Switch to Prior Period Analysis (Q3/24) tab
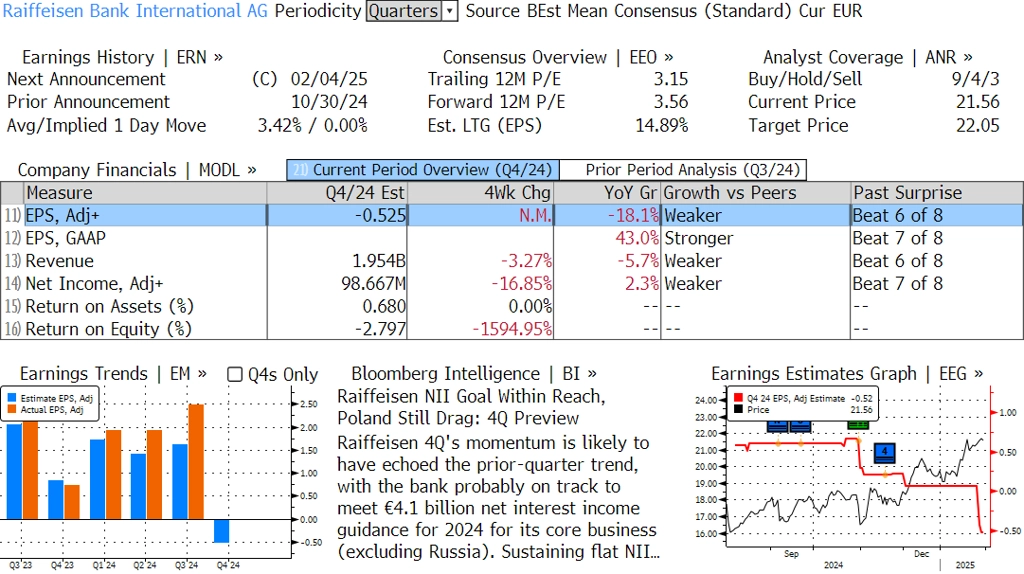 (684, 170)
